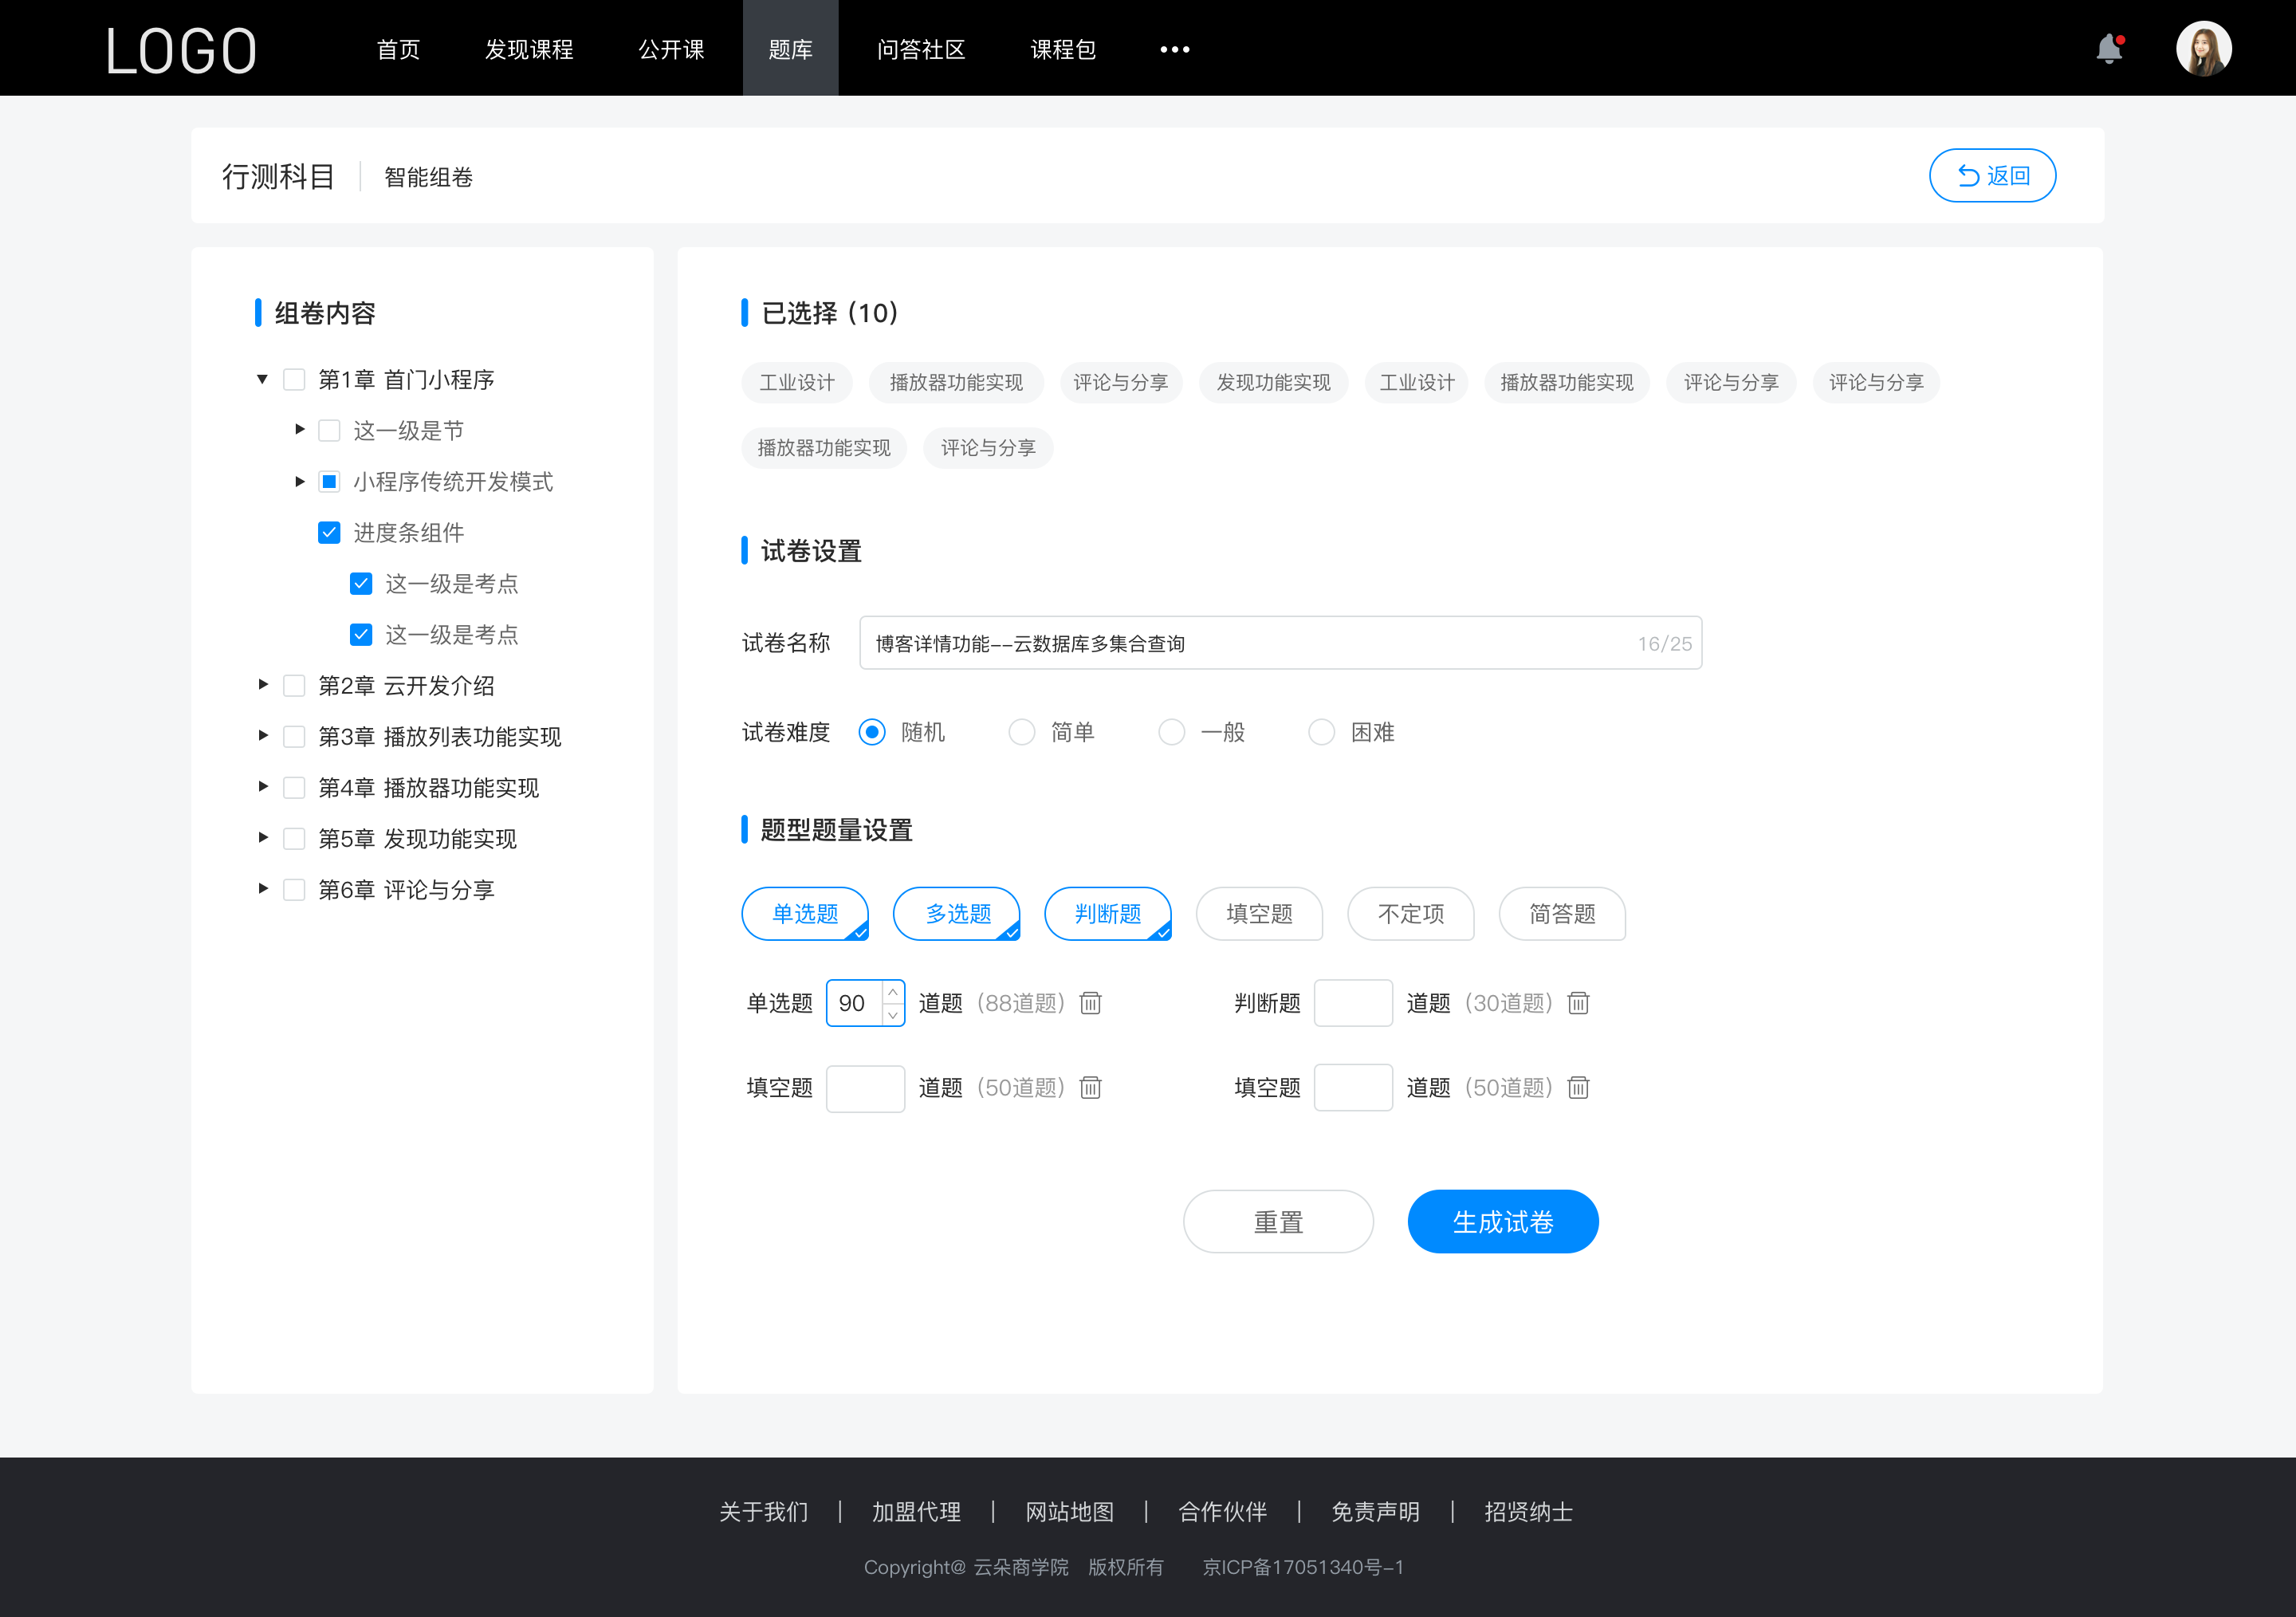Select the 随机 difficulty radio button
2296x1617 pixels.
pos(871,731)
